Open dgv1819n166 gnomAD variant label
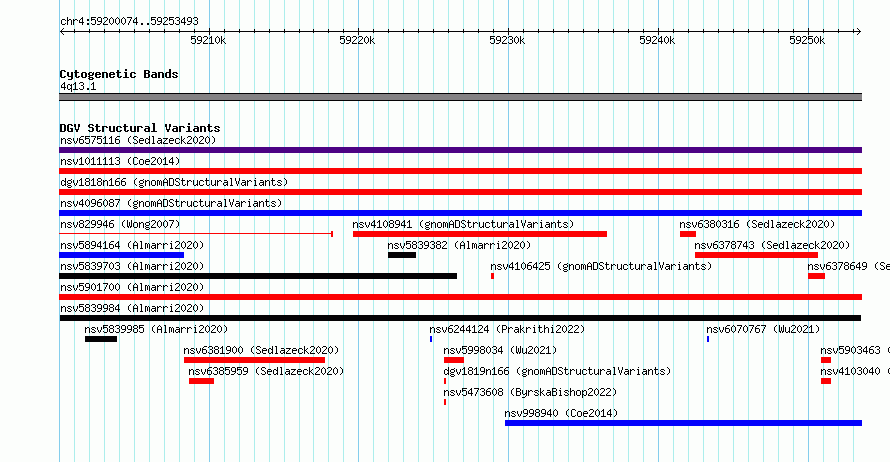This screenshot has width=890, height=462. [557, 371]
